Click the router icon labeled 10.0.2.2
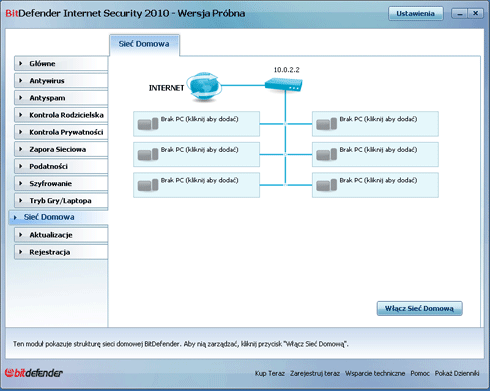490x391 pixels. pos(284,84)
